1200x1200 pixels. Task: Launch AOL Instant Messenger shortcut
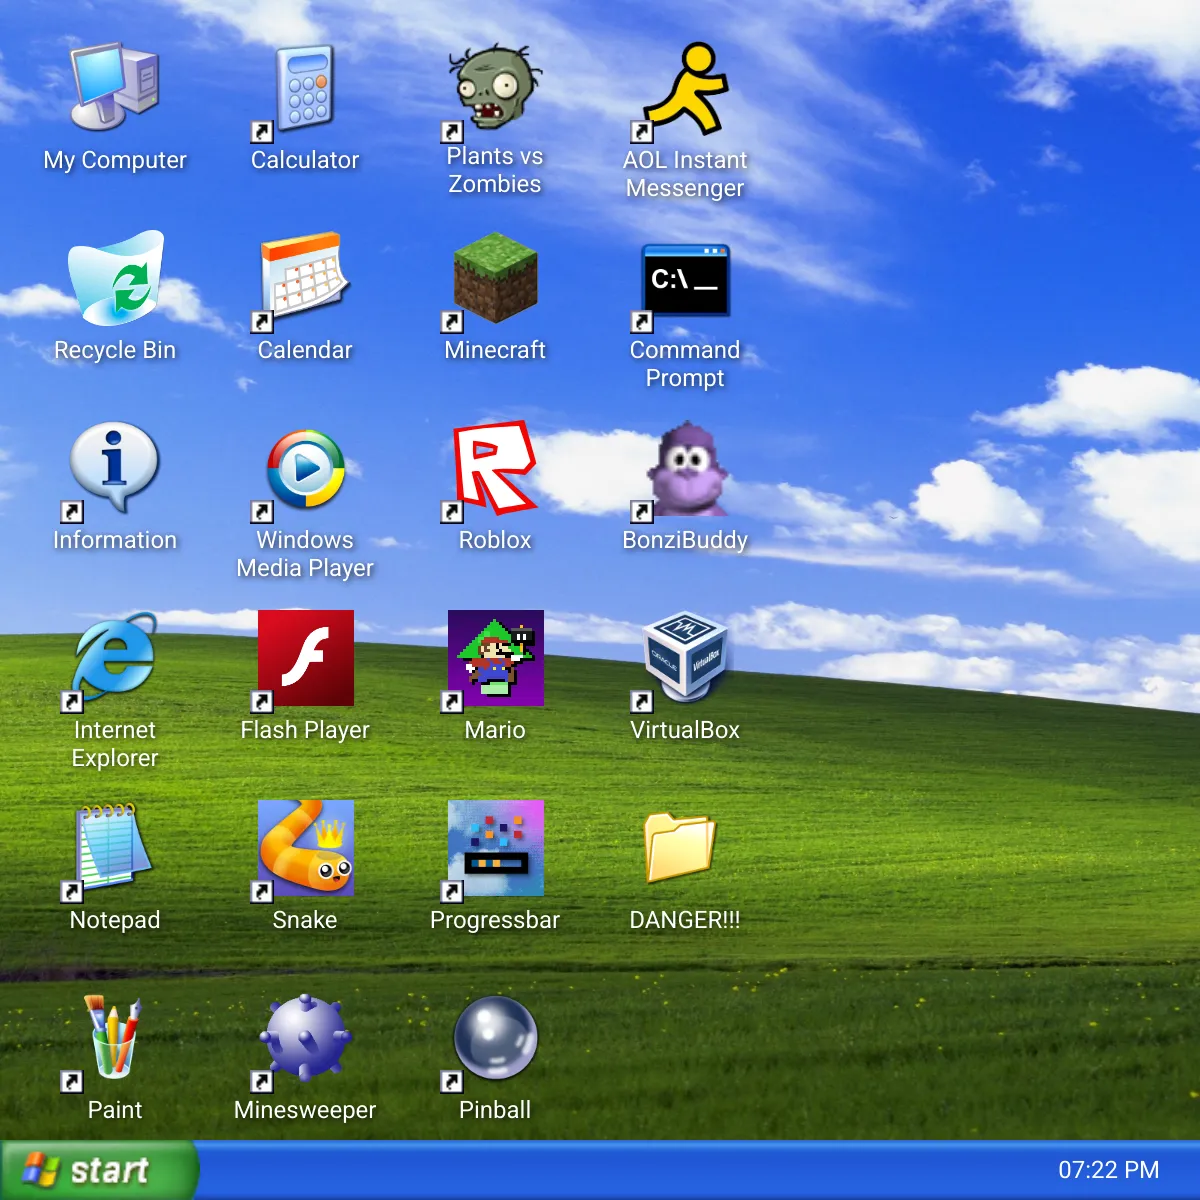pos(685,88)
